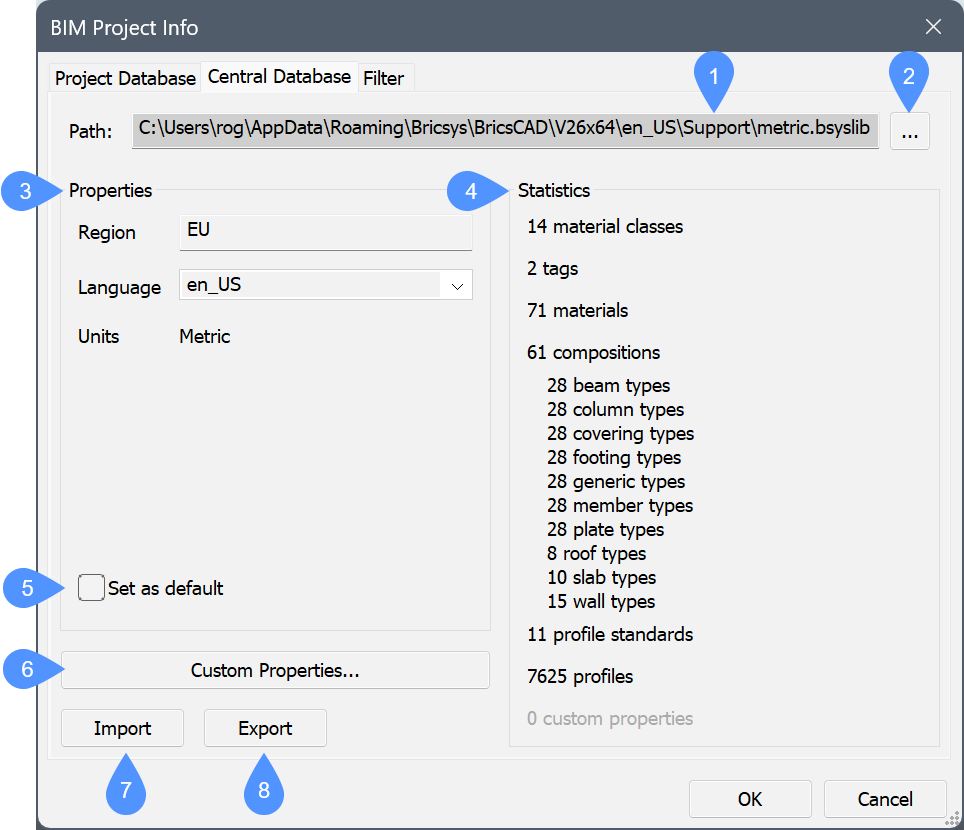Screen dimensions: 964x830
Task: Click the Region input field
Action: click(325, 231)
